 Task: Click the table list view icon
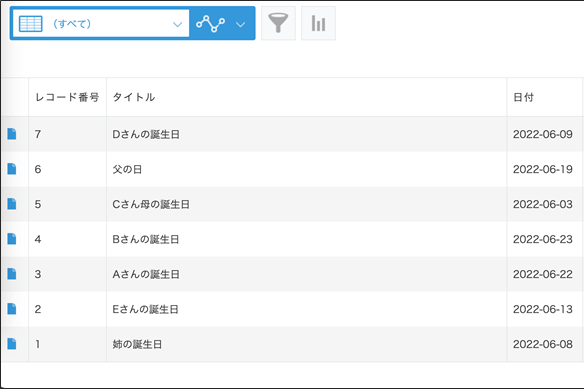coord(31,24)
